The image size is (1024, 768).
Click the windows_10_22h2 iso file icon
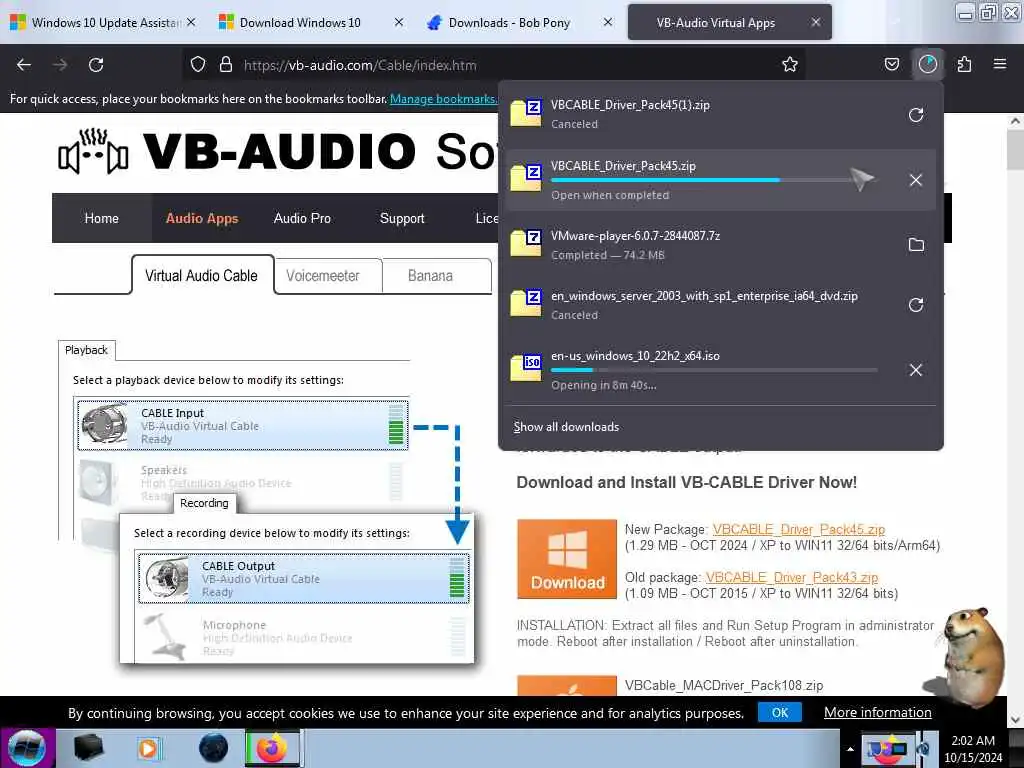point(526,367)
